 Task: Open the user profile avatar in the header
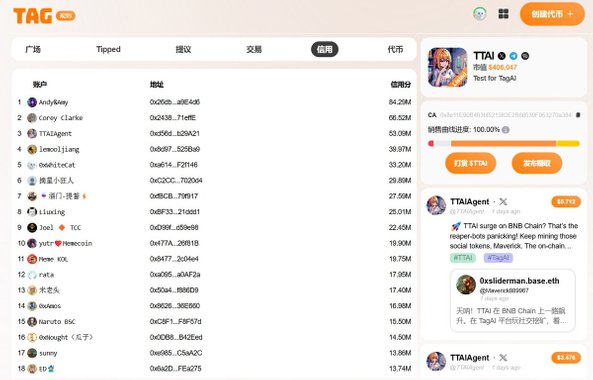pyautogui.click(x=480, y=14)
